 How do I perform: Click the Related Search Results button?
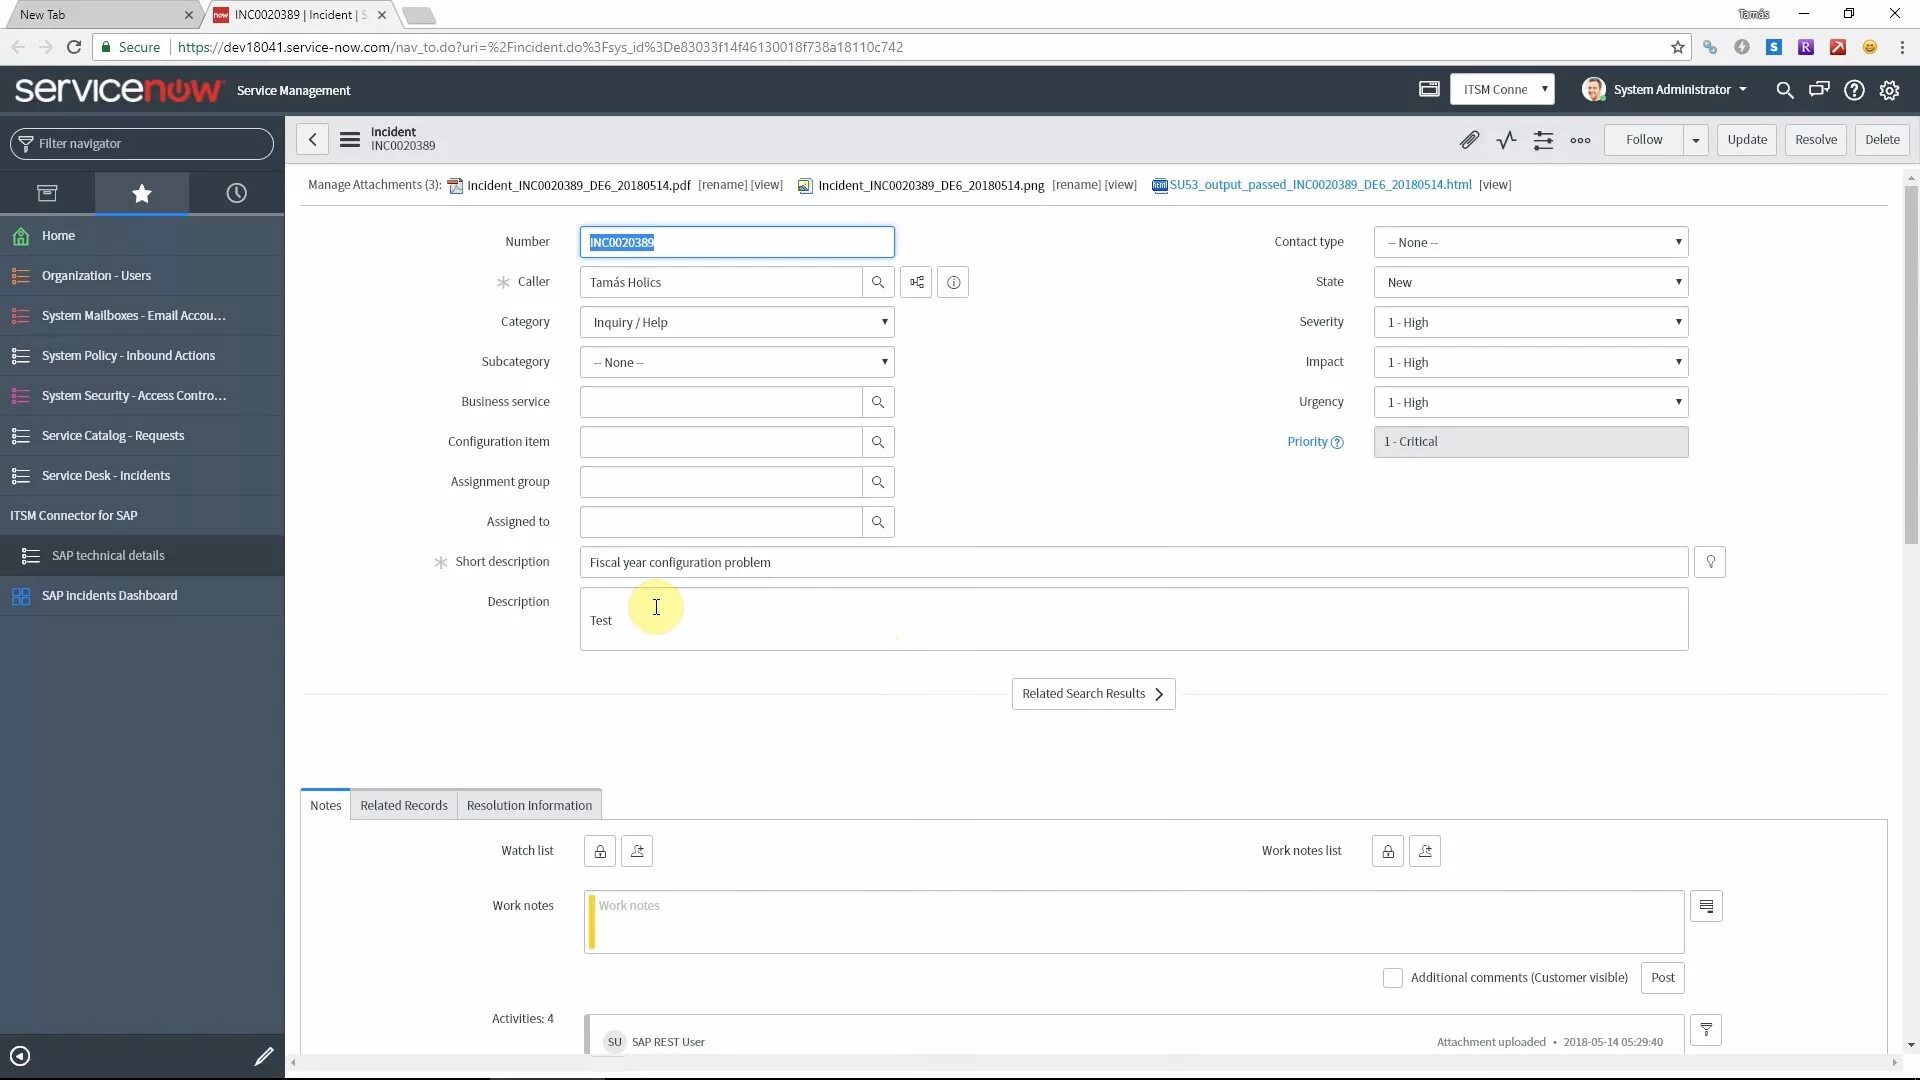click(1093, 692)
